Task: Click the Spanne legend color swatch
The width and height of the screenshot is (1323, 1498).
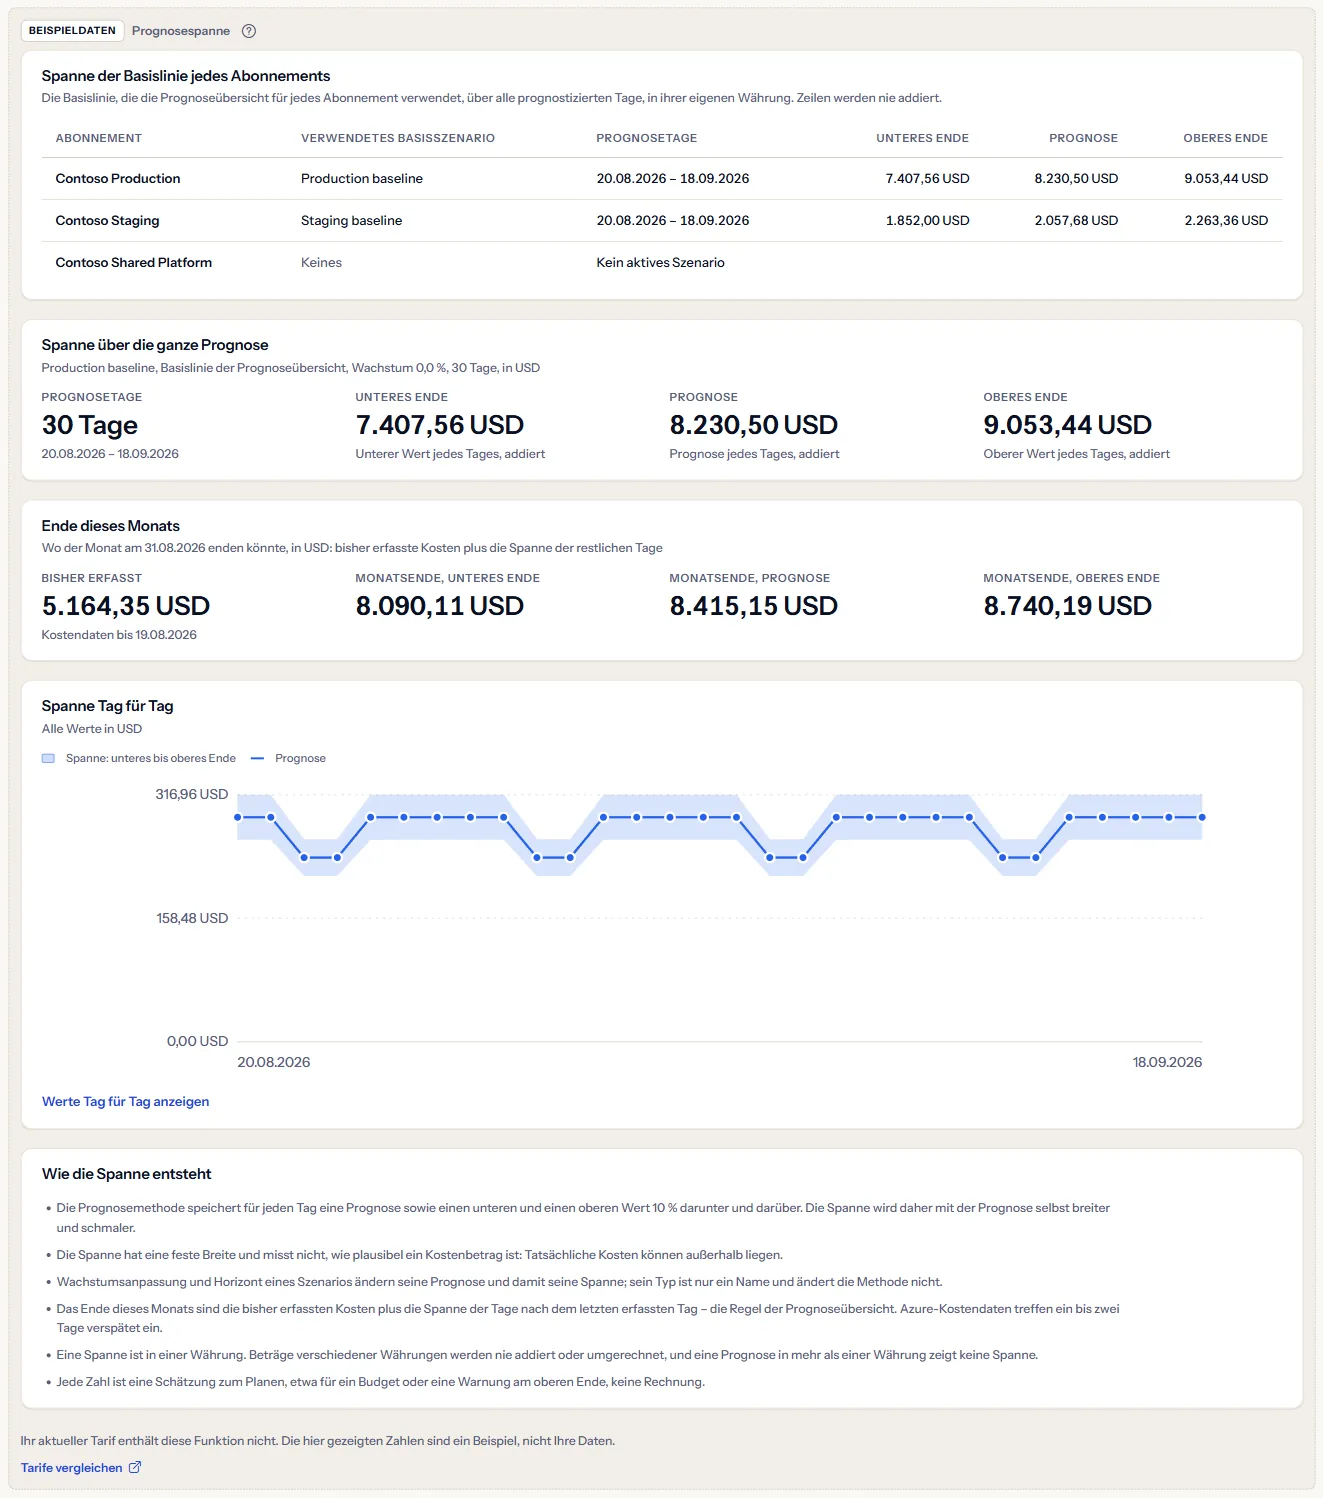Action: (x=48, y=758)
